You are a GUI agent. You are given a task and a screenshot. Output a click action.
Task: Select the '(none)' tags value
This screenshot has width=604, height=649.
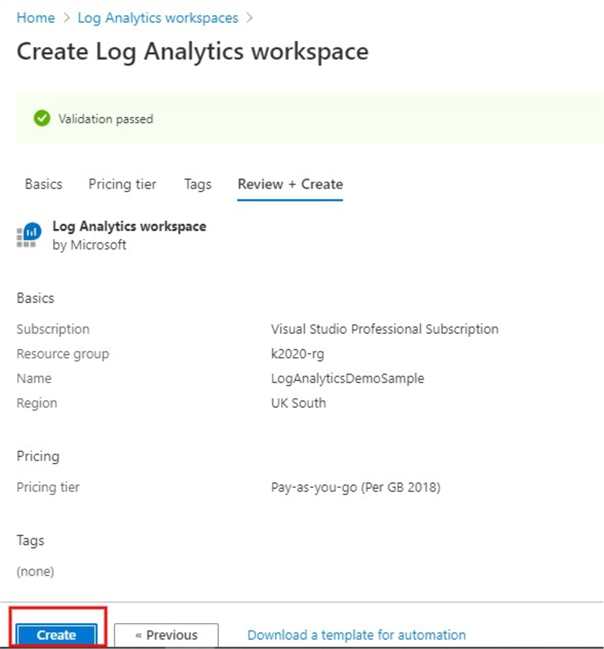(x=35, y=571)
